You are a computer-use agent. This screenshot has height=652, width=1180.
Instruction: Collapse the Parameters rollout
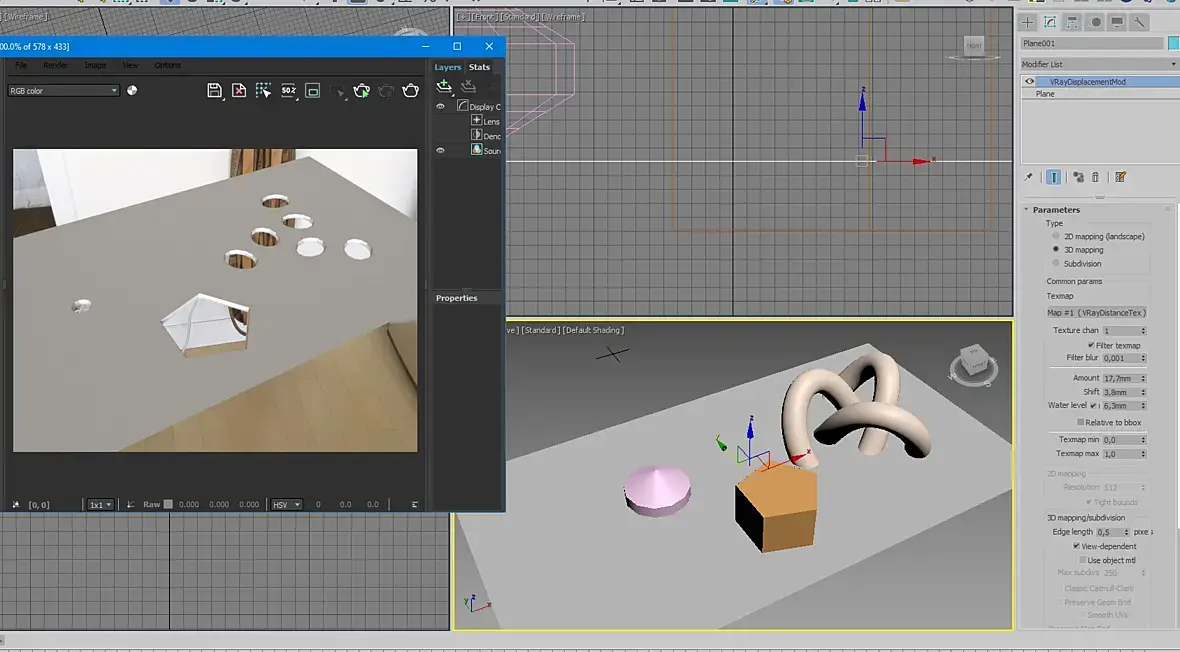tap(1056, 210)
